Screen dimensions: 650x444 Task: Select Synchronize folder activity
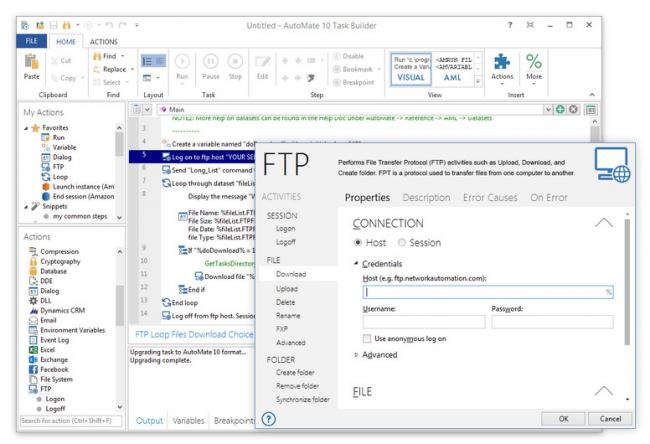(x=303, y=399)
